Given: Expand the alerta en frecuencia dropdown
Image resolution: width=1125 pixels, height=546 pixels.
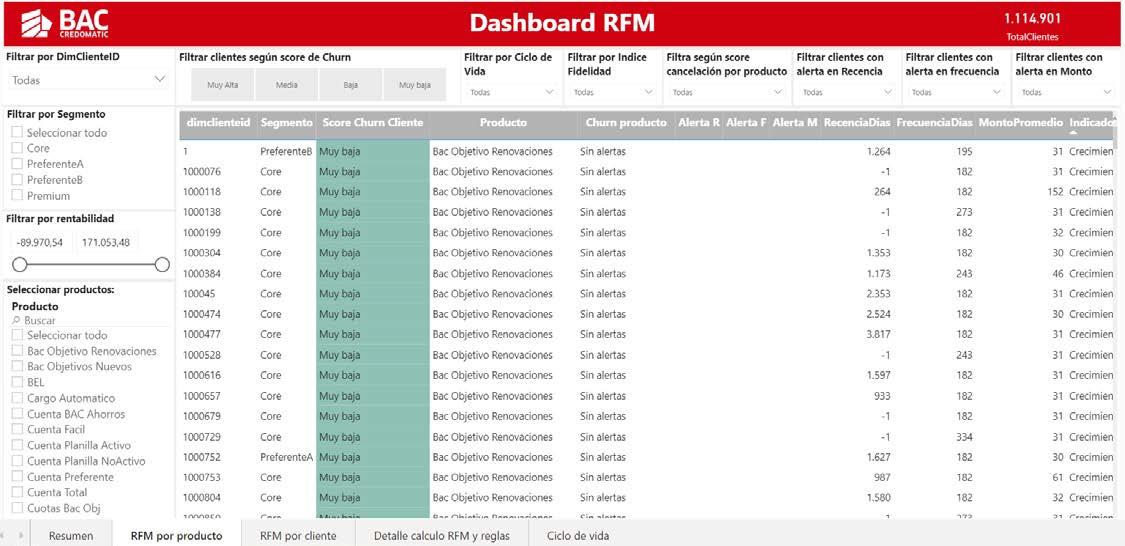Looking at the screenshot, I should [955, 92].
